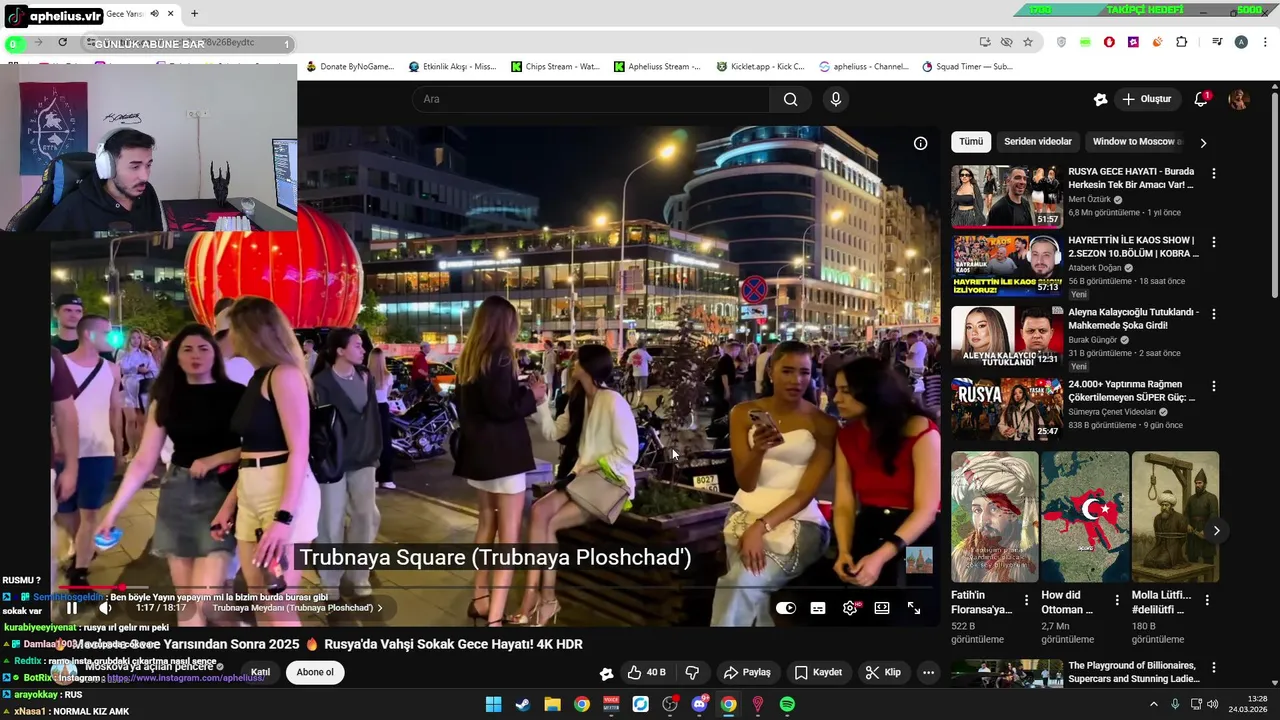This screenshot has height=720, width=1280.
Task: Click the red adblock extension icon
Action: 1109,42
